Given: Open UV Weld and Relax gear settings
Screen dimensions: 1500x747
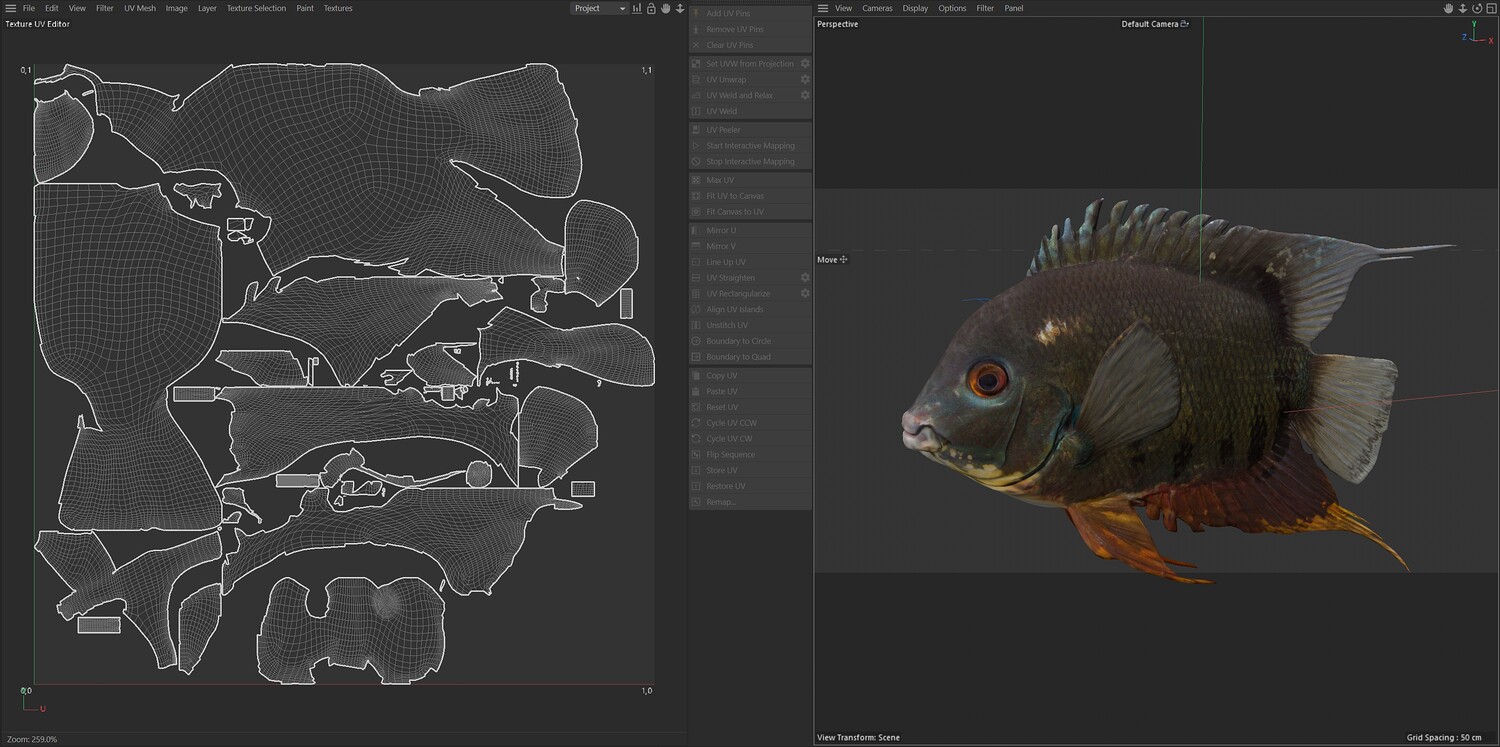Looking at the screenshot, I should [805, 95].
